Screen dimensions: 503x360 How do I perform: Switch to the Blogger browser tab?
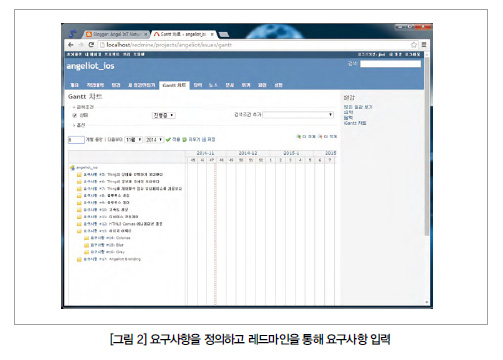(116, 34)
